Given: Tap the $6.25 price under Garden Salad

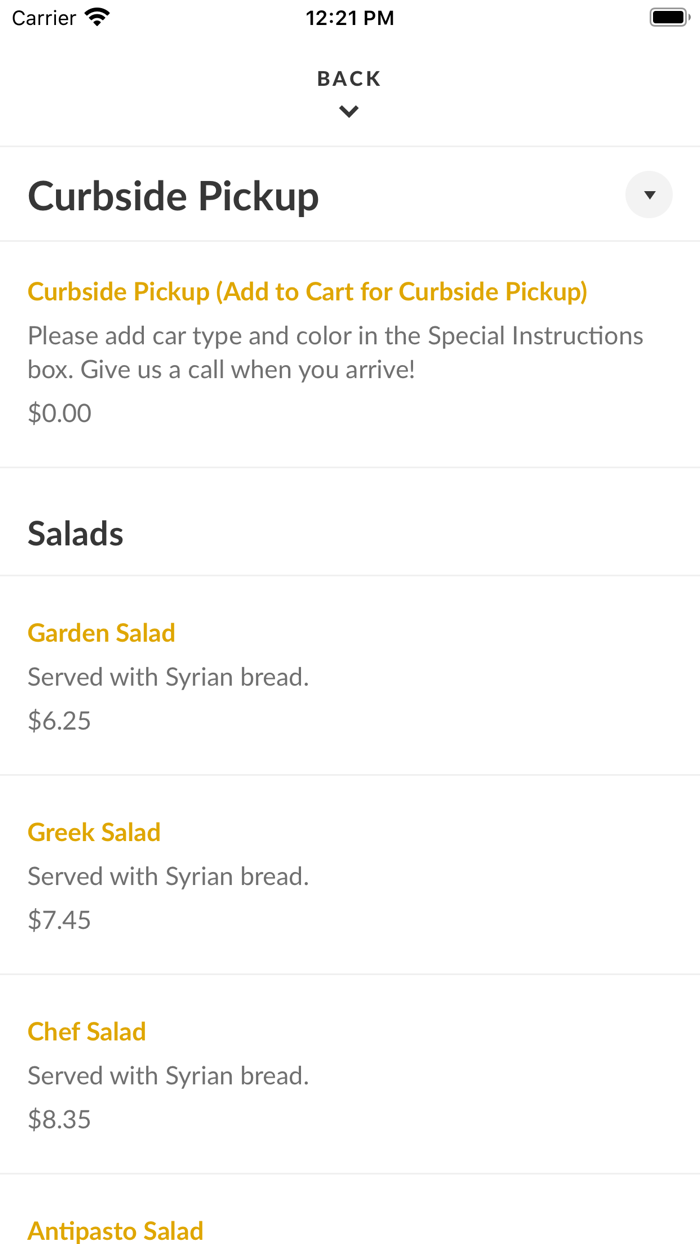Looking at the screenshot, I should point(59,720).
